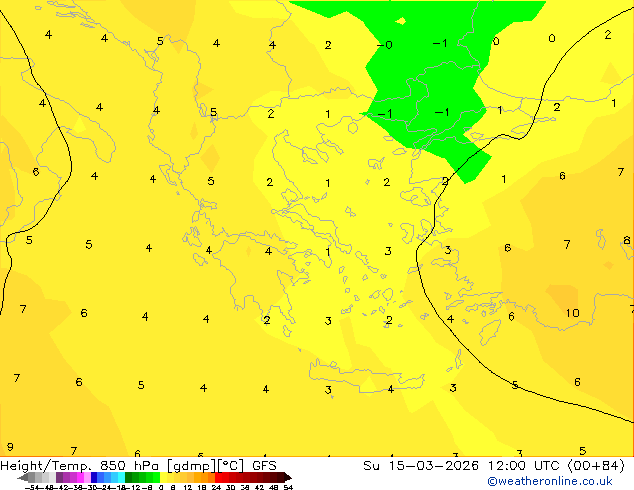634x490 pixels.
Task: Select the '10' temperature value on the map
Action: (572, 313)
